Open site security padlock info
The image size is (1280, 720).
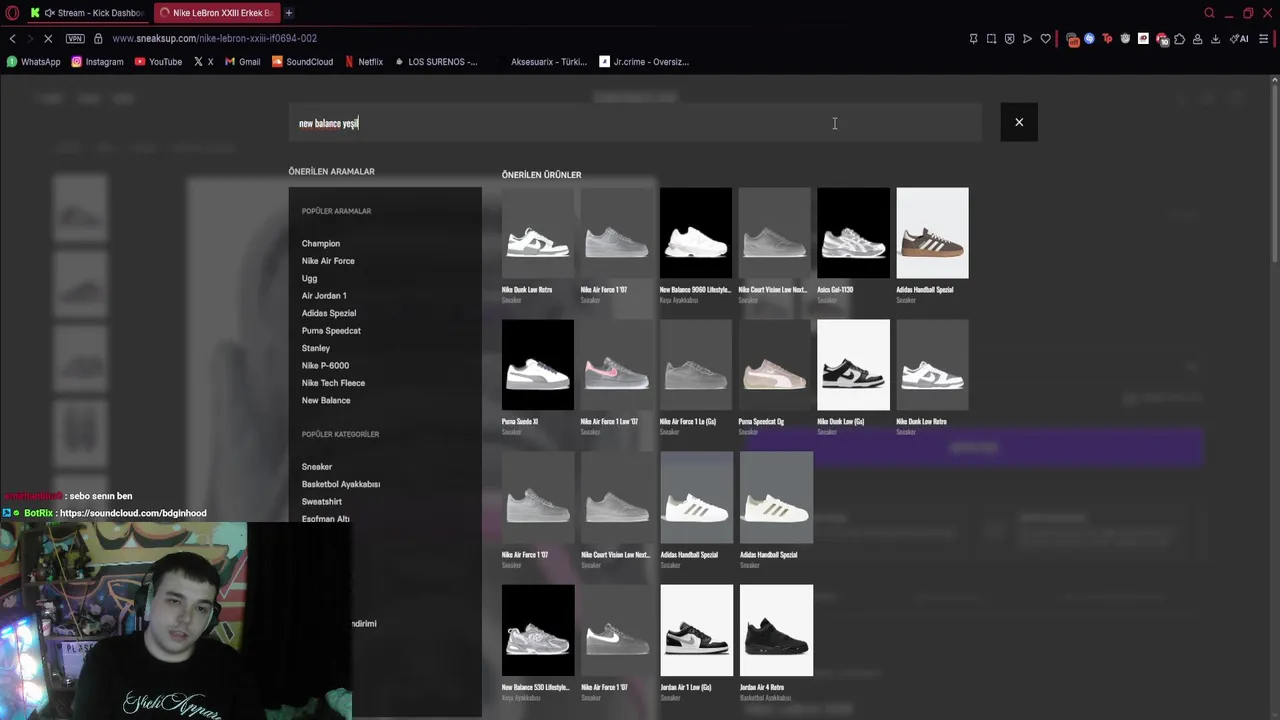98,38
